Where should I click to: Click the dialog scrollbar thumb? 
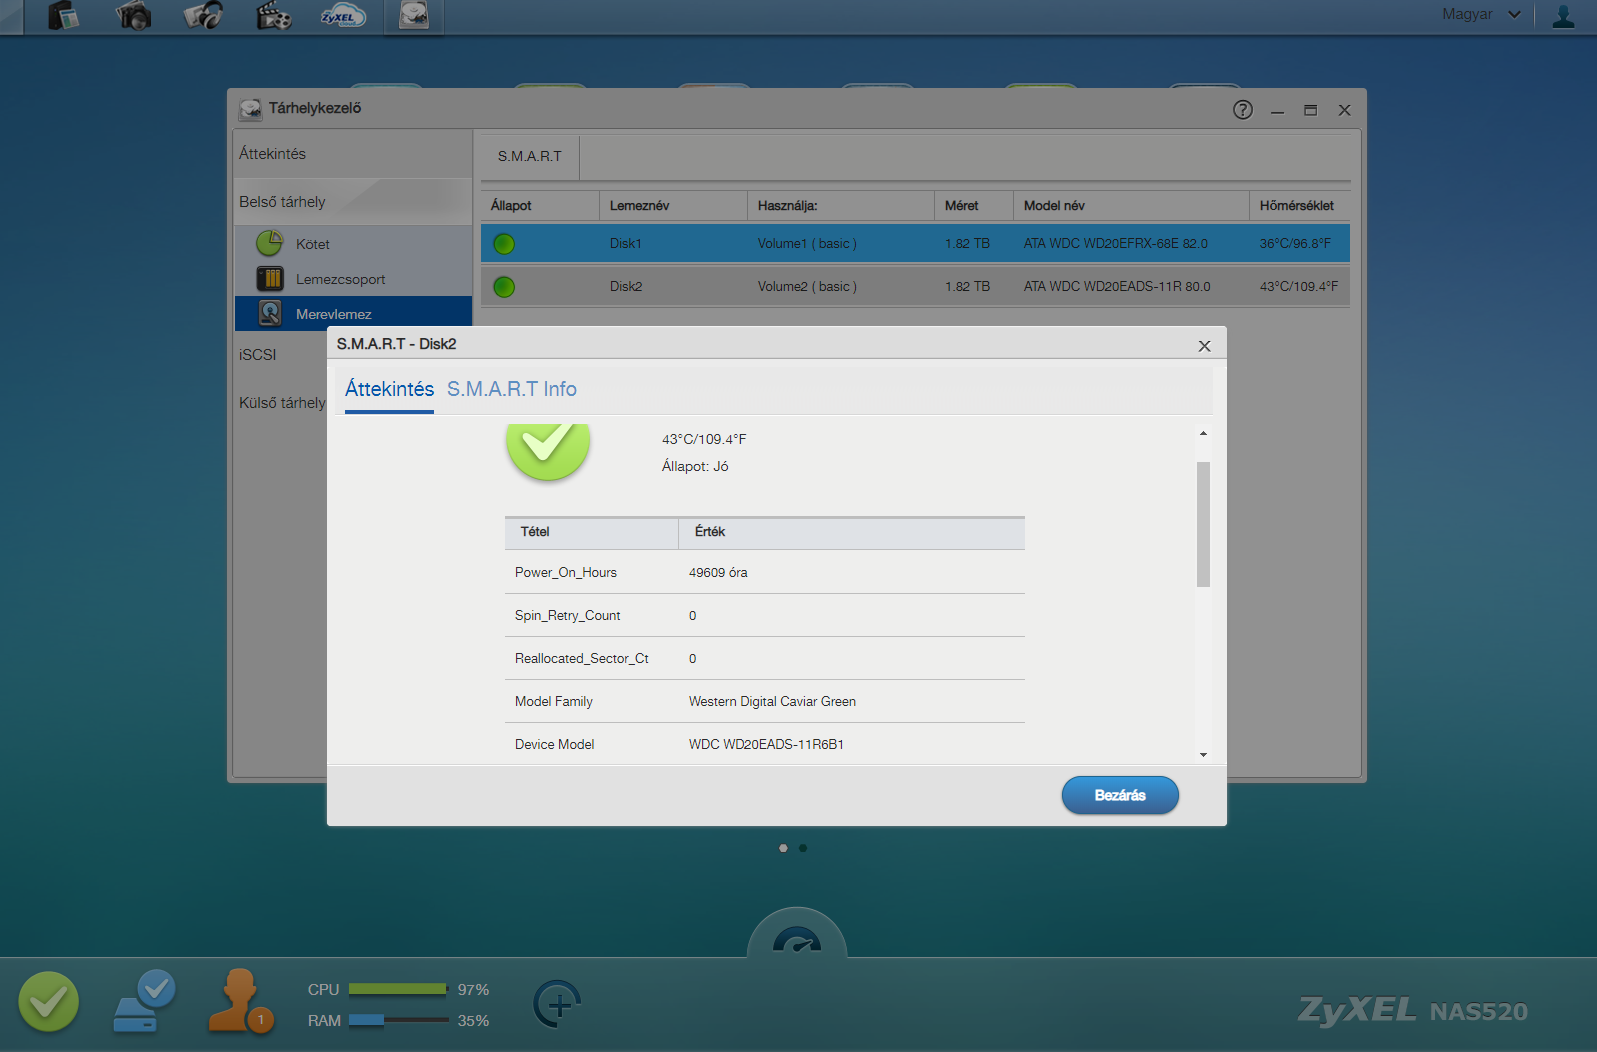click(x=1203, y=524)
